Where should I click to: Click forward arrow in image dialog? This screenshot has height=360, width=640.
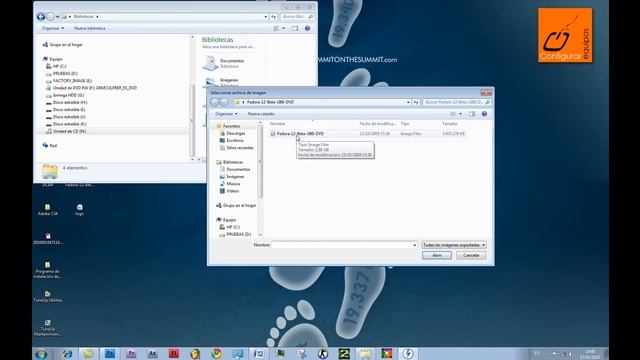coord(224,102)
